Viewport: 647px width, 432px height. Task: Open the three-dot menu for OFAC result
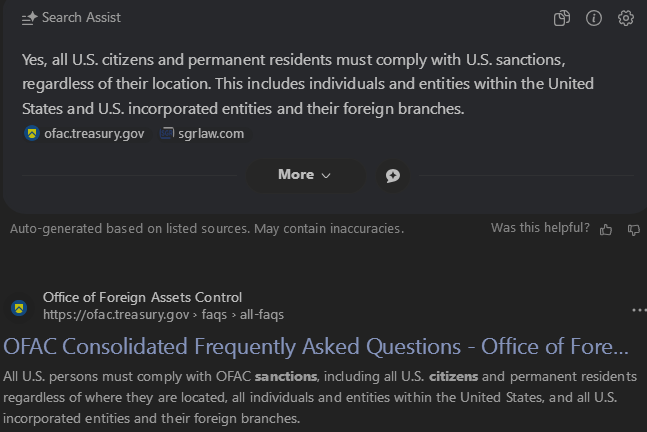638,310
